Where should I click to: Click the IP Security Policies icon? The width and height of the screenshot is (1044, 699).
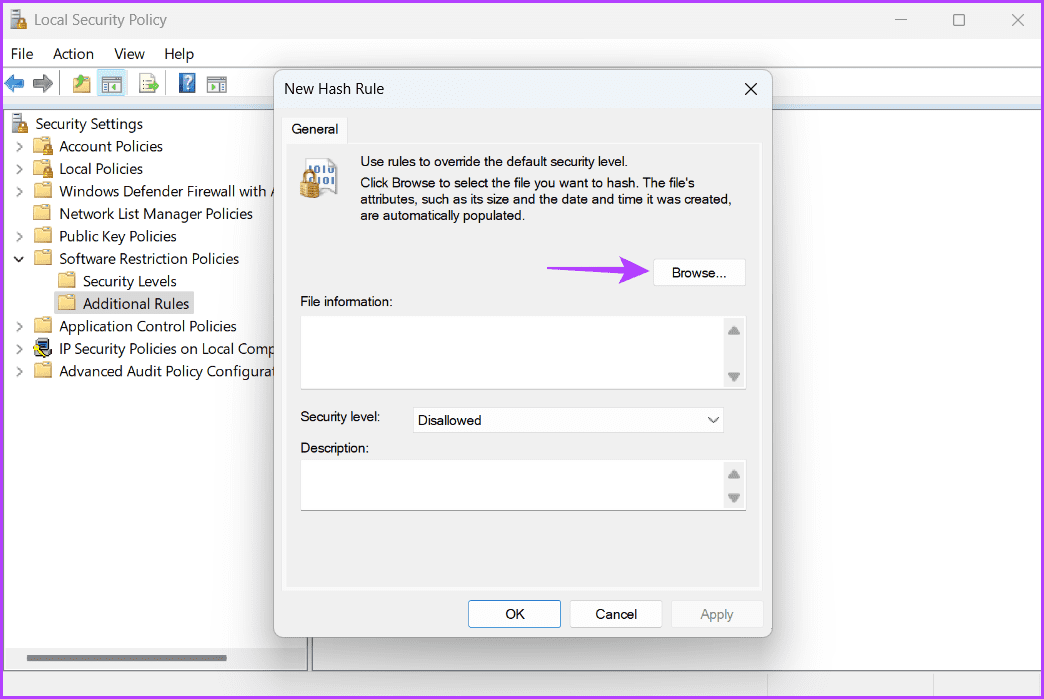click(x=43, y=348)
